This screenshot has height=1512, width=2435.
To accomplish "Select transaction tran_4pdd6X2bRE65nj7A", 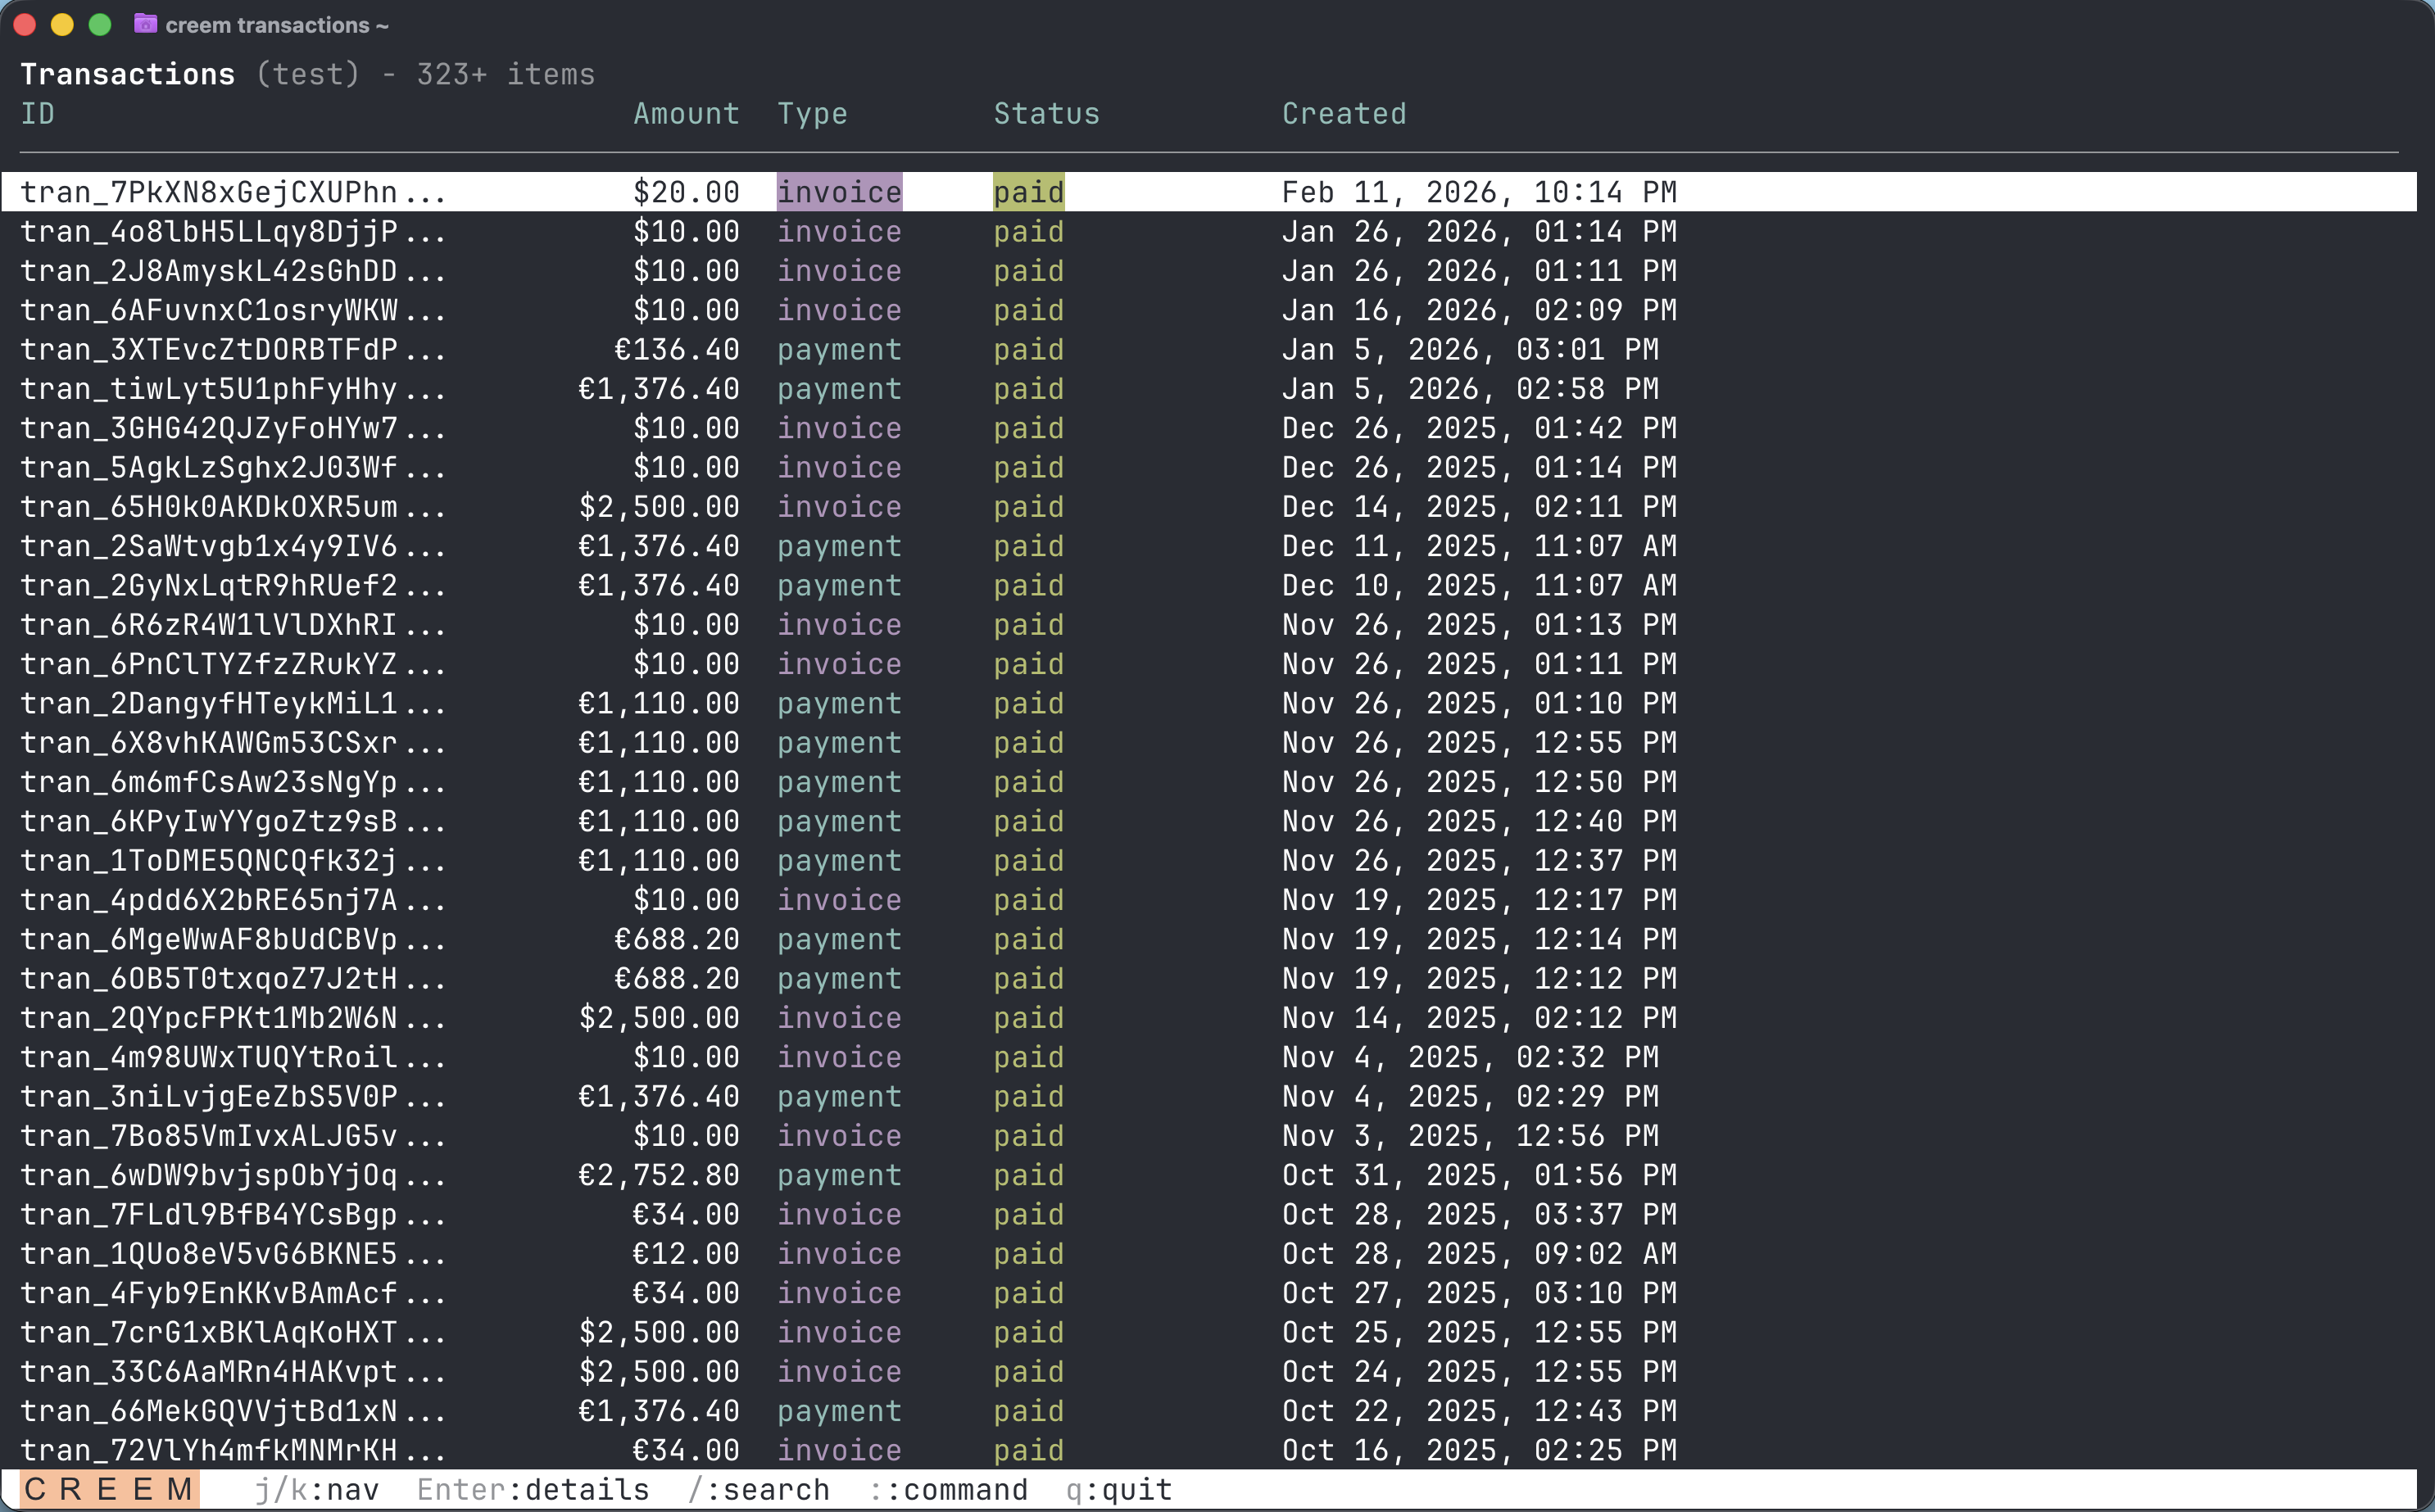I will [x=1209, y=900].
